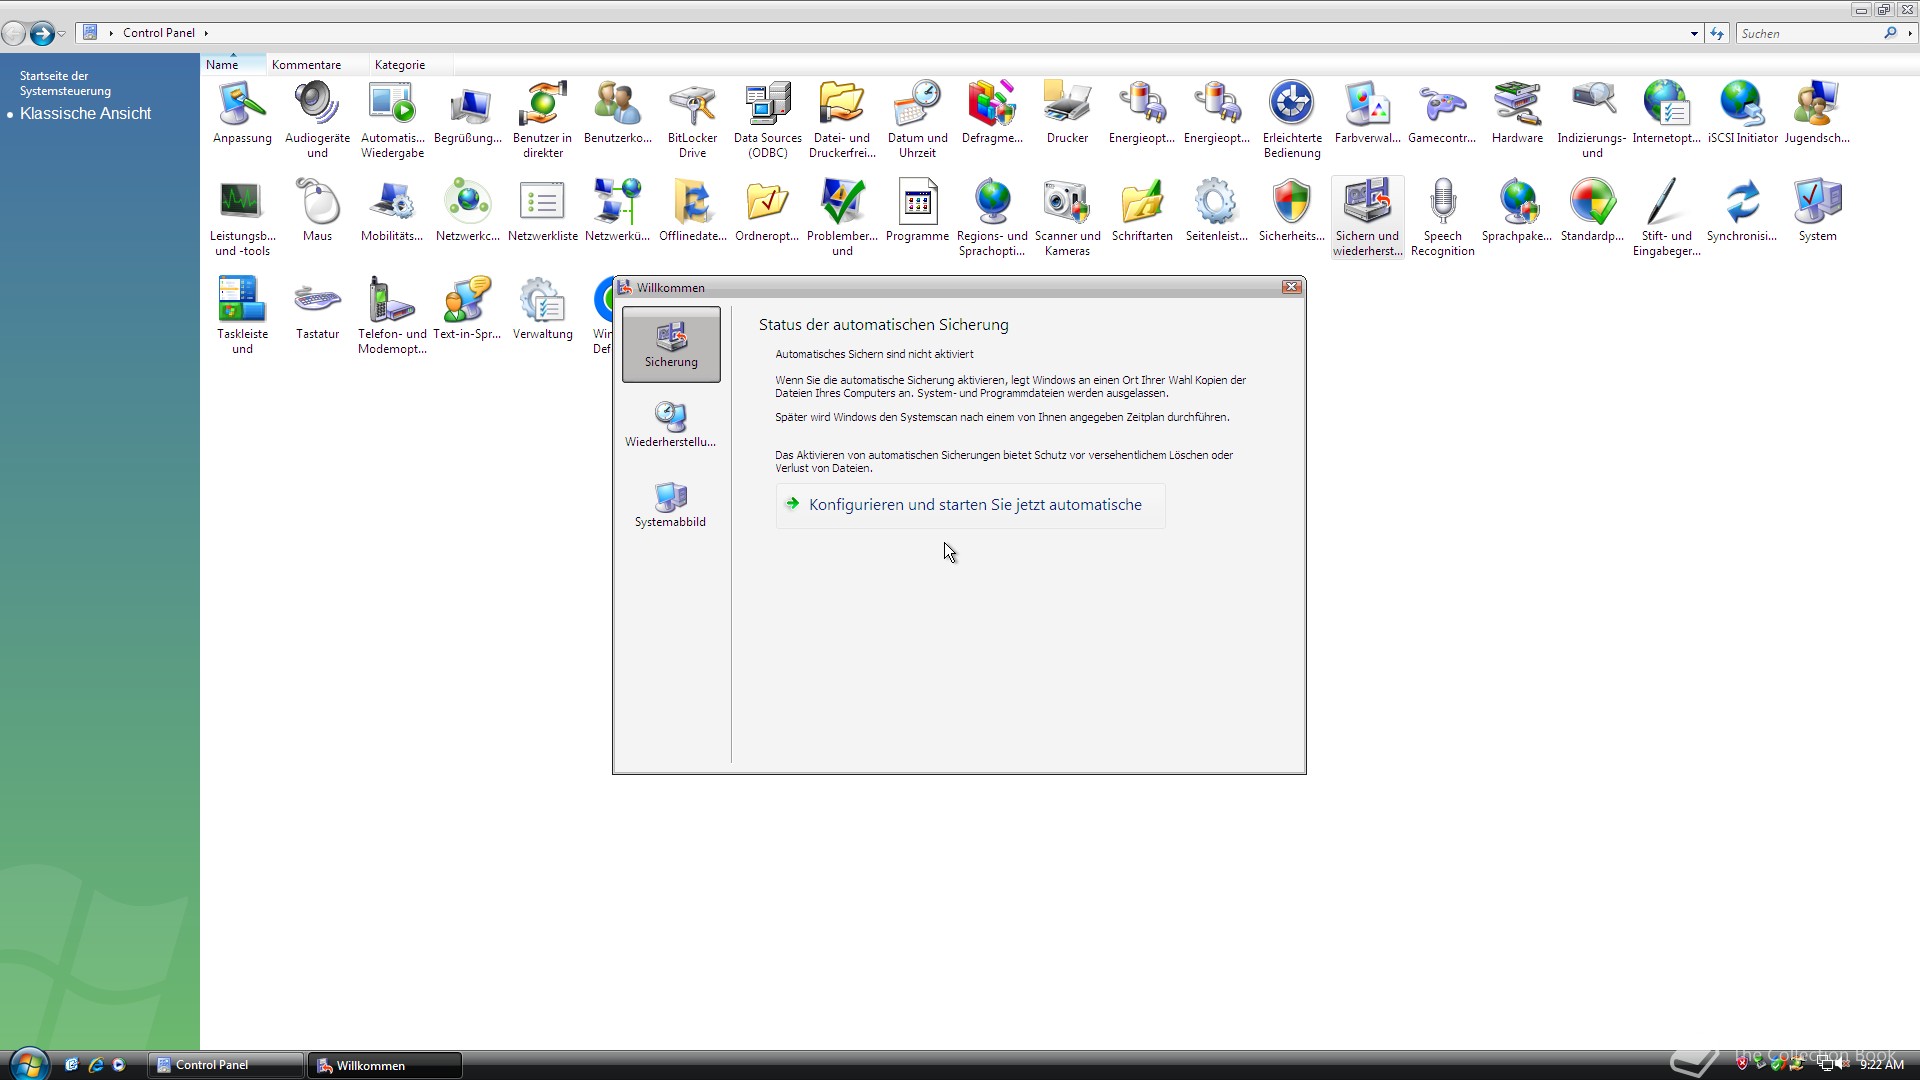This screenshot has width=1920, height=1080.
Task: Open Internetoptionen icon
Action: [1667, 114]
